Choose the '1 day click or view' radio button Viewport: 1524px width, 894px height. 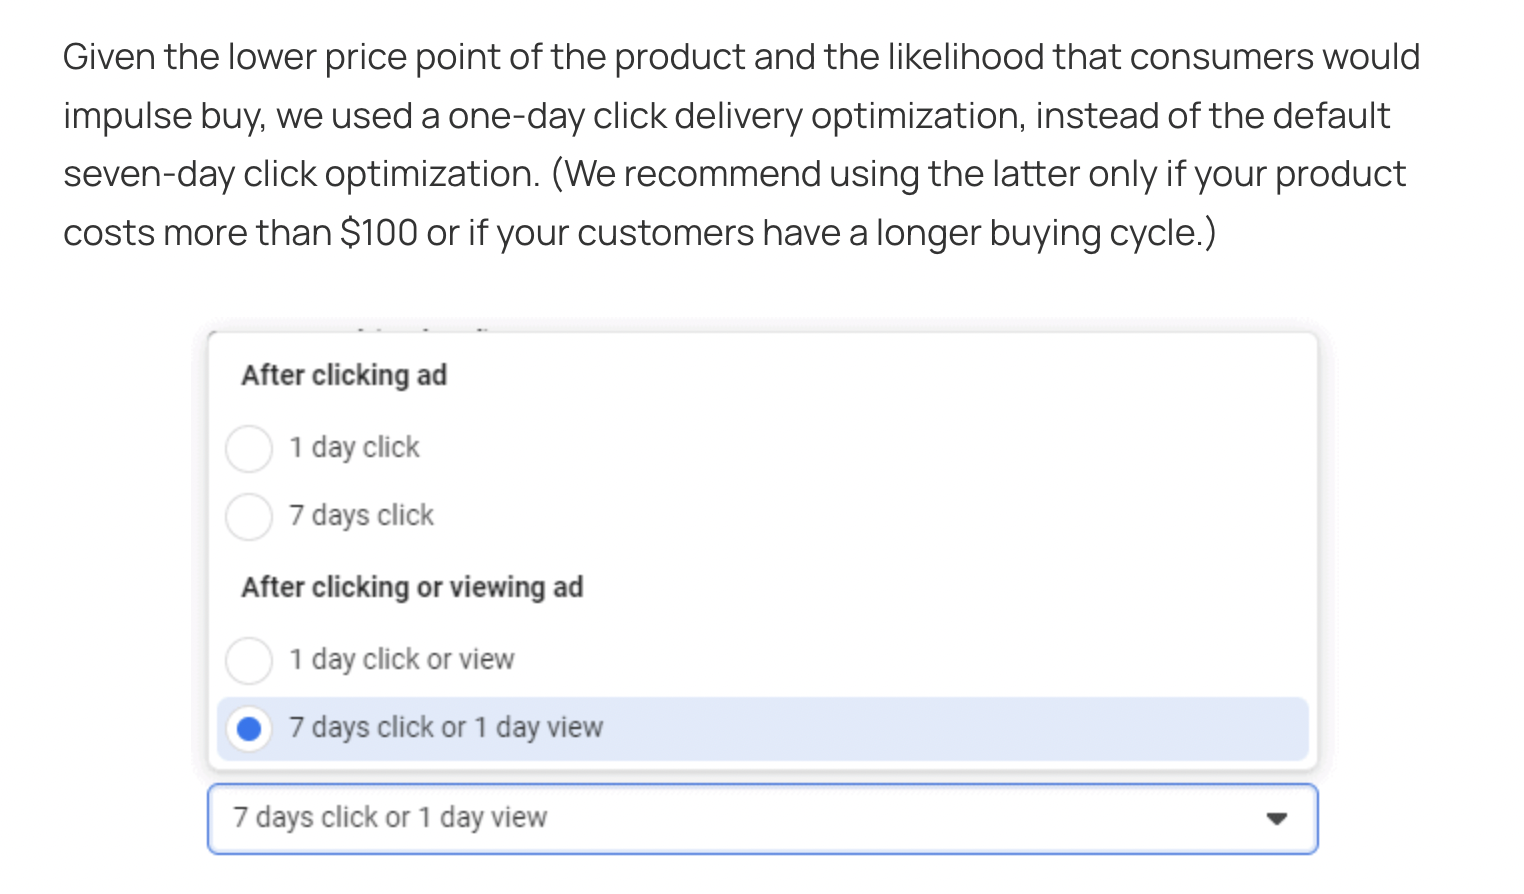click(249, 660)
